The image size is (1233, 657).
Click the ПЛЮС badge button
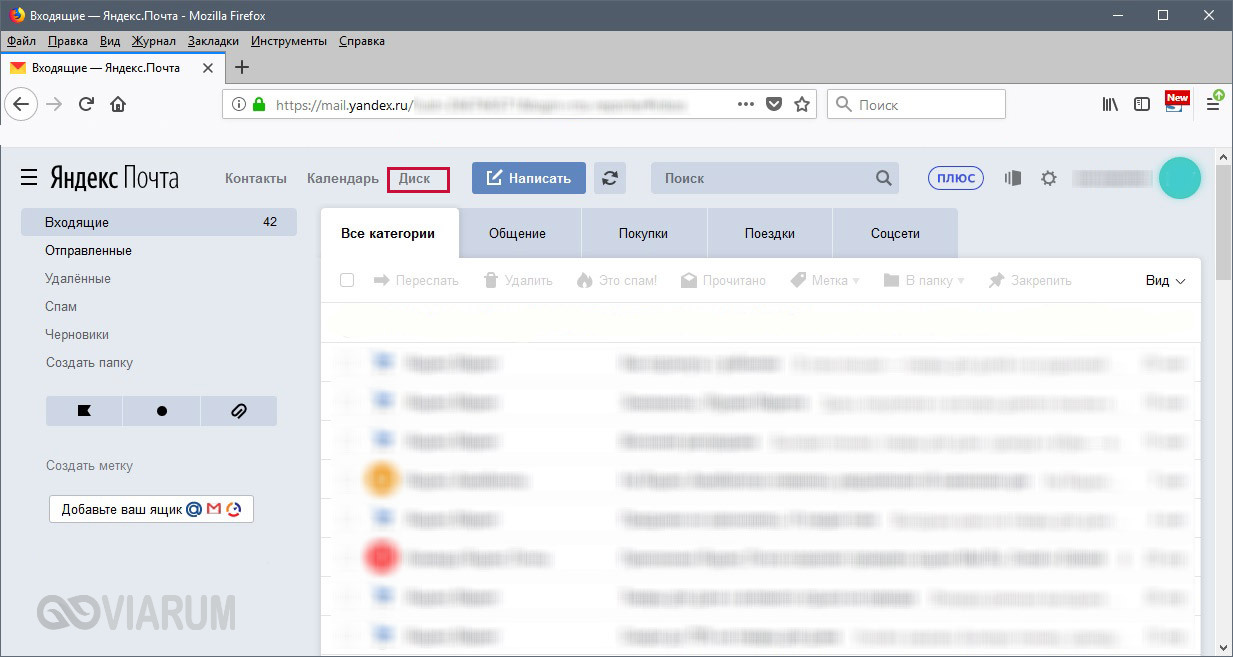[956, 178]
